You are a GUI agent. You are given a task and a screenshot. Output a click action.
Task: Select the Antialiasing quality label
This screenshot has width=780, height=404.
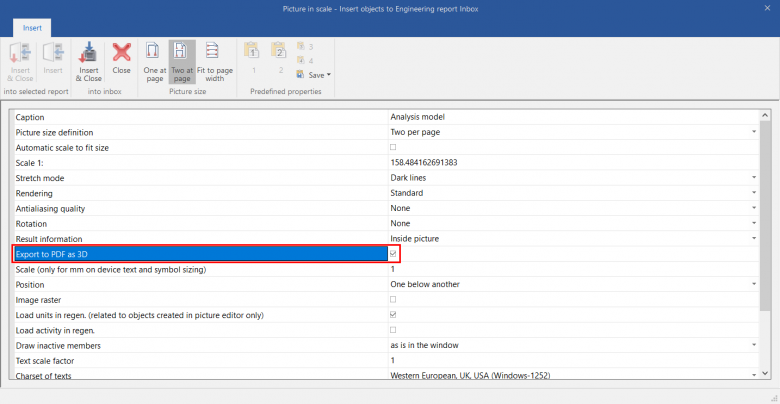(x=50, y=208)
